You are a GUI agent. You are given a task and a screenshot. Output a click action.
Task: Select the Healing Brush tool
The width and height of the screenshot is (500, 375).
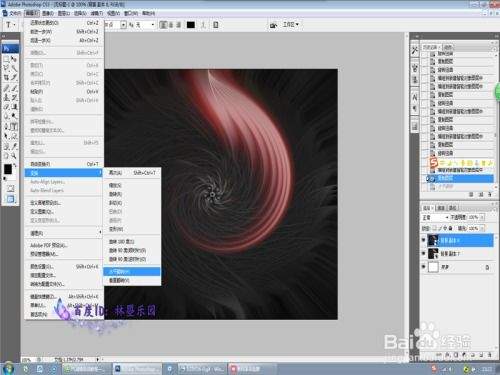[x=6, y=88]
